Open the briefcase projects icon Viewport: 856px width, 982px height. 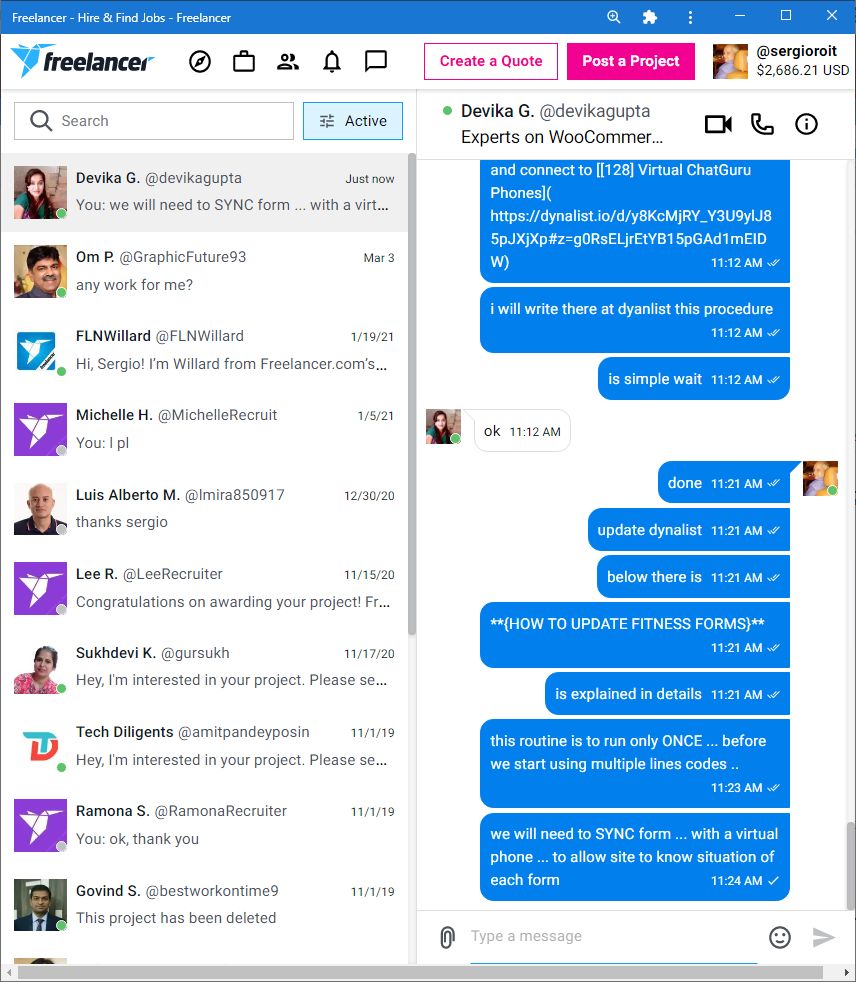(244, 61)
